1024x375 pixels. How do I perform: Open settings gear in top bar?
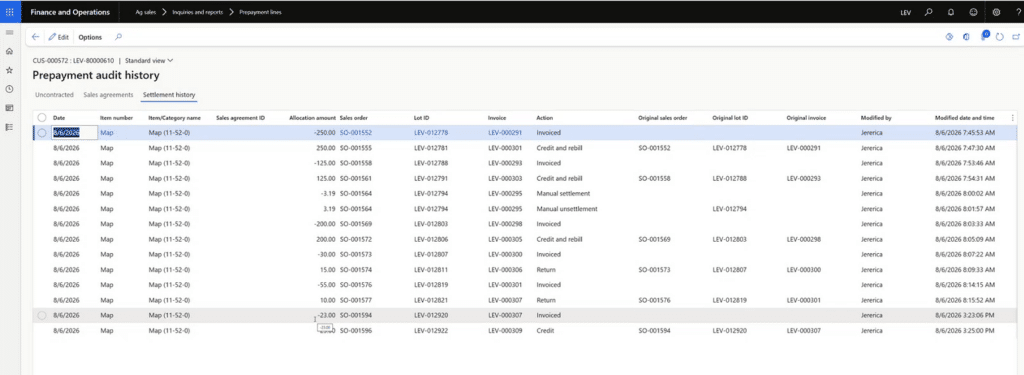996,12
